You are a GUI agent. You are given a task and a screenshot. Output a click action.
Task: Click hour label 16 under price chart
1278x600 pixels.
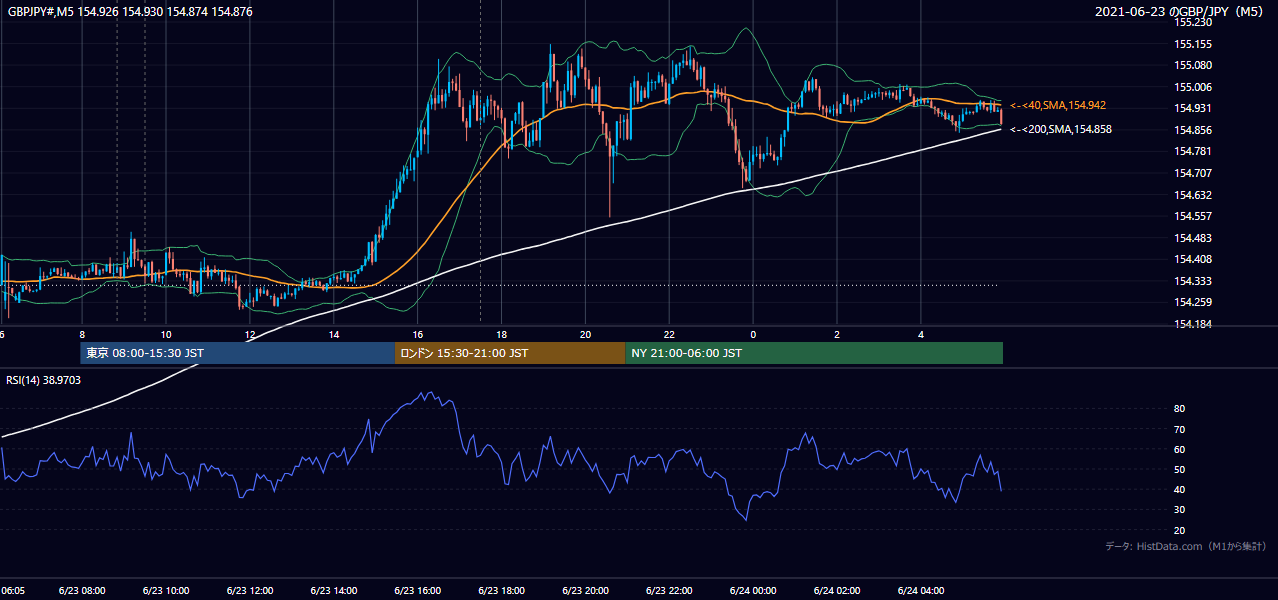pos(418,334)
